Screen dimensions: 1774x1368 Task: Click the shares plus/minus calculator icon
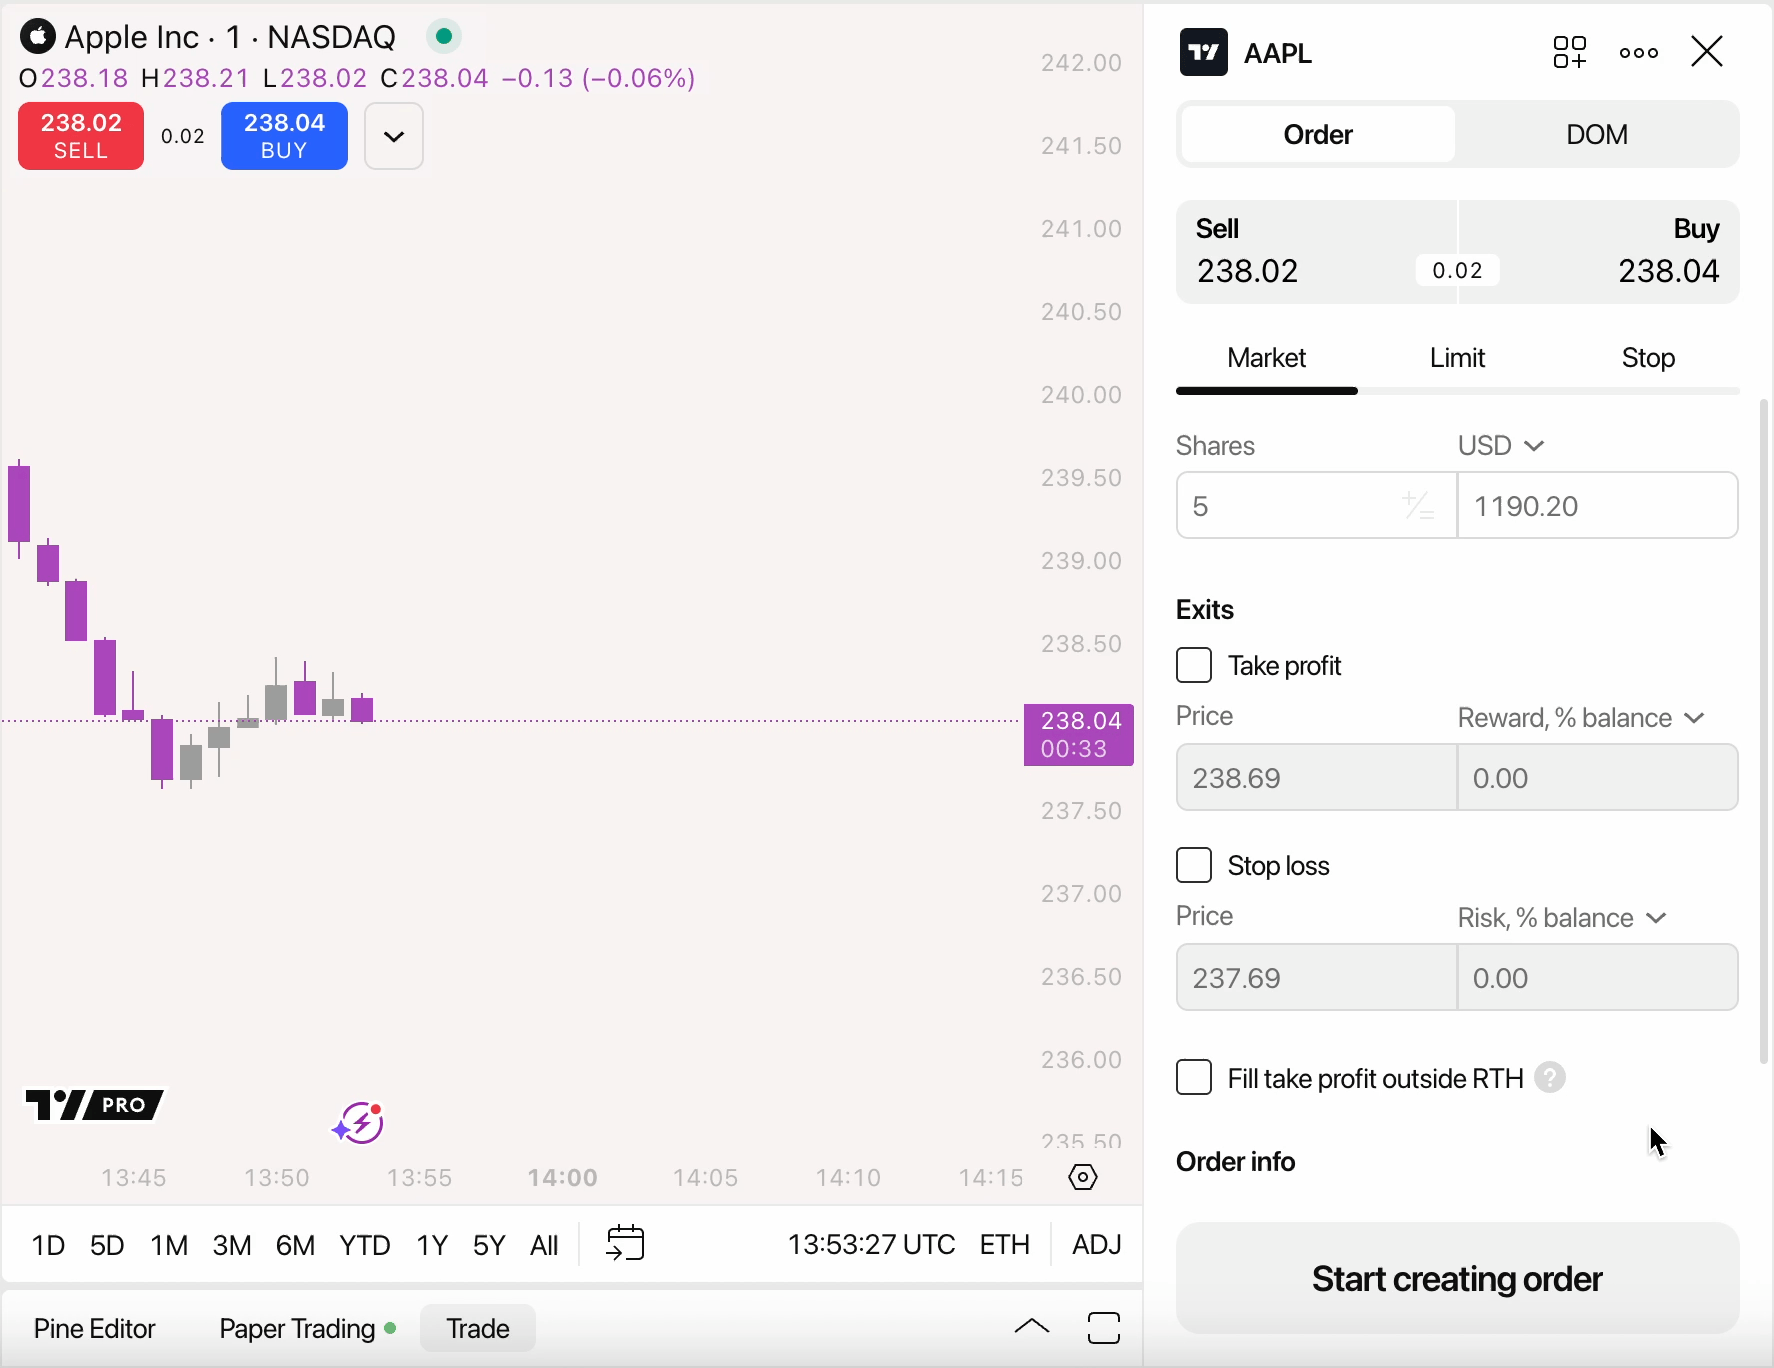[1418, 506]
